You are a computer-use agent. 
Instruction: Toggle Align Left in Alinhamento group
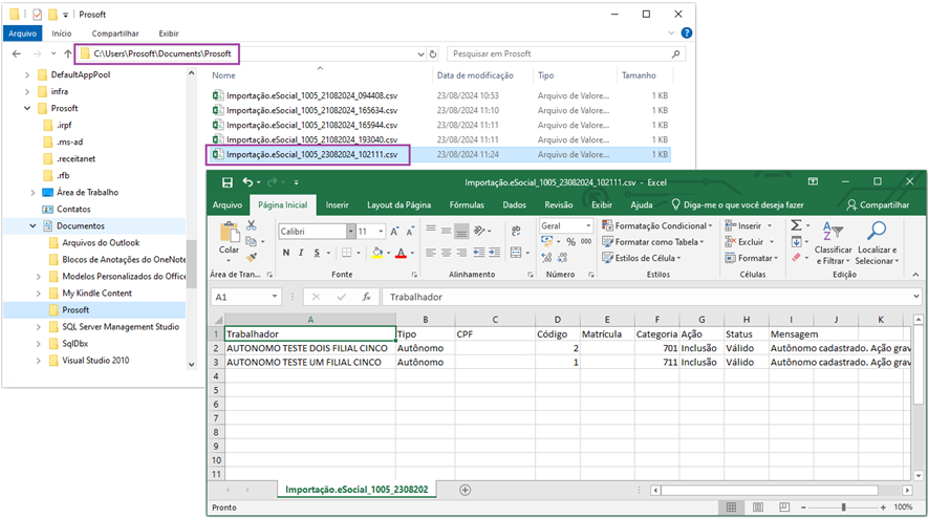click(x=430, y=253)
